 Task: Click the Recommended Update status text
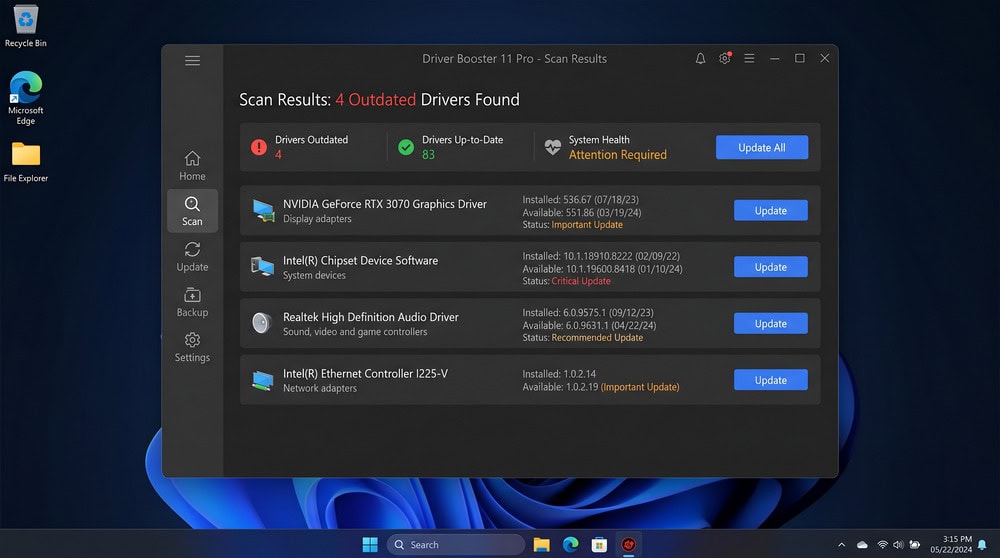[x=597, y=338]
